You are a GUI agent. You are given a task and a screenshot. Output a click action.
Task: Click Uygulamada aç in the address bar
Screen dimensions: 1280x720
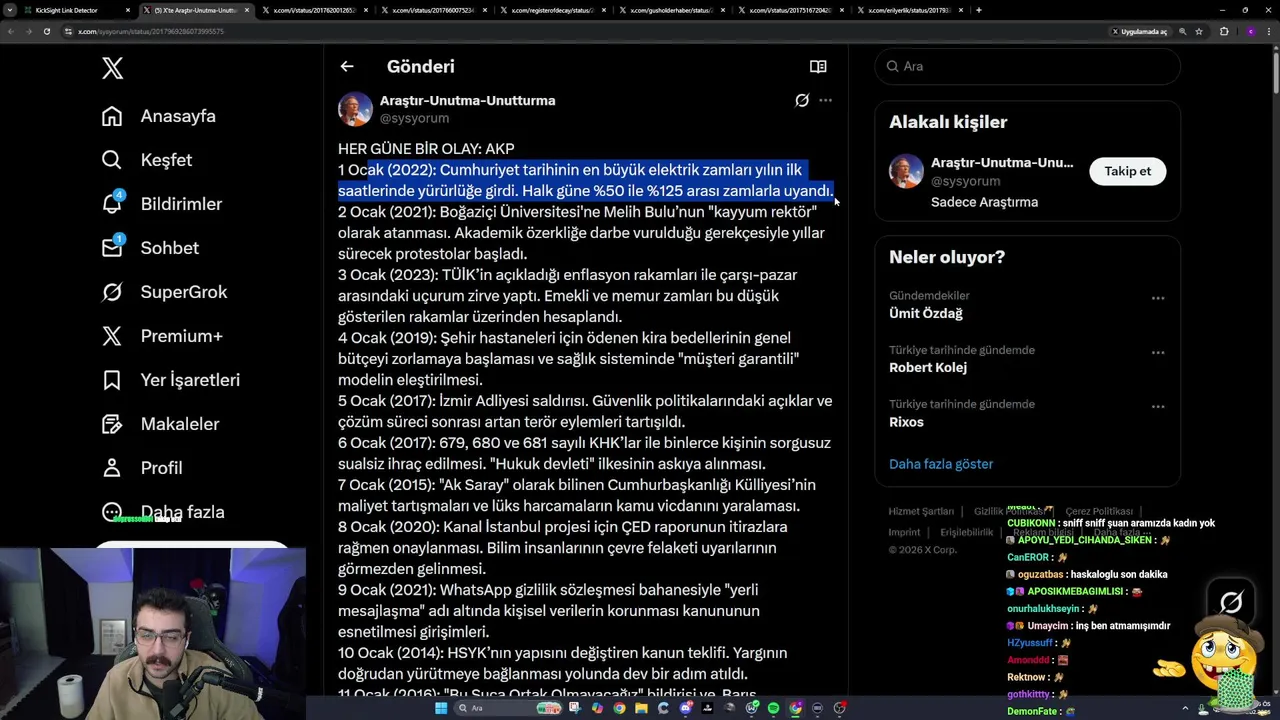click(x=1139, y=31)
